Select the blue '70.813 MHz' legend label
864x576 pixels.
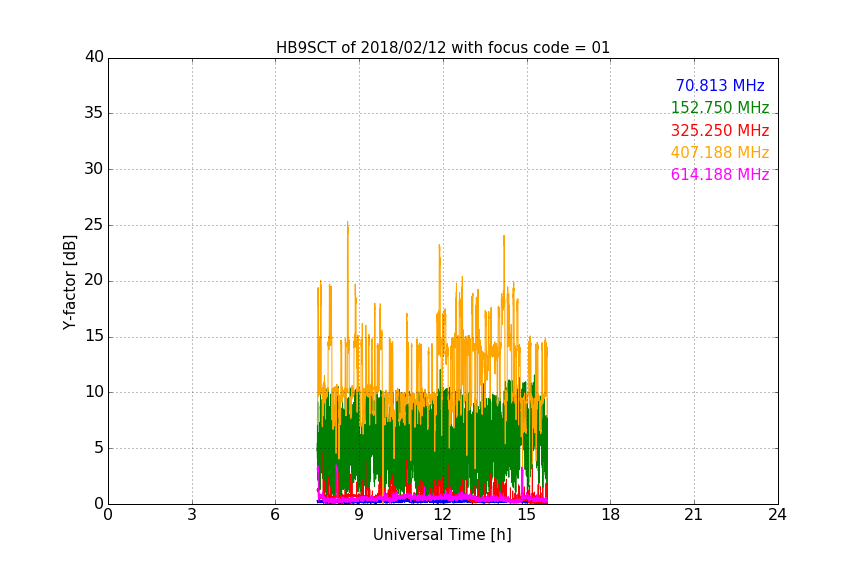coord(720,85)
